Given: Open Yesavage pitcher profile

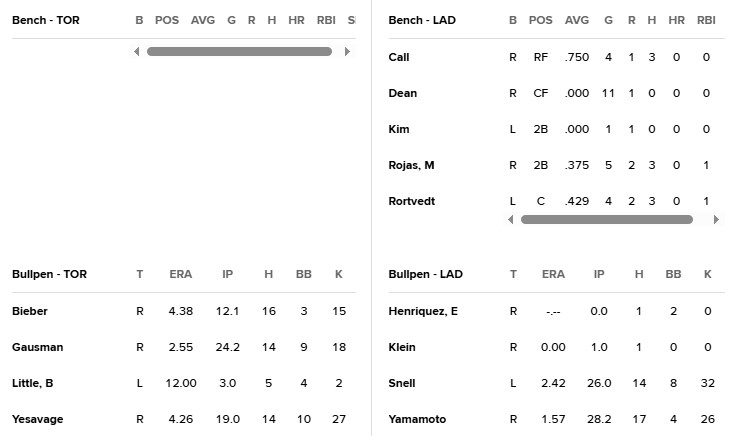Looking at the screenshot, I should pyautogui.click(x=37, y=419).
